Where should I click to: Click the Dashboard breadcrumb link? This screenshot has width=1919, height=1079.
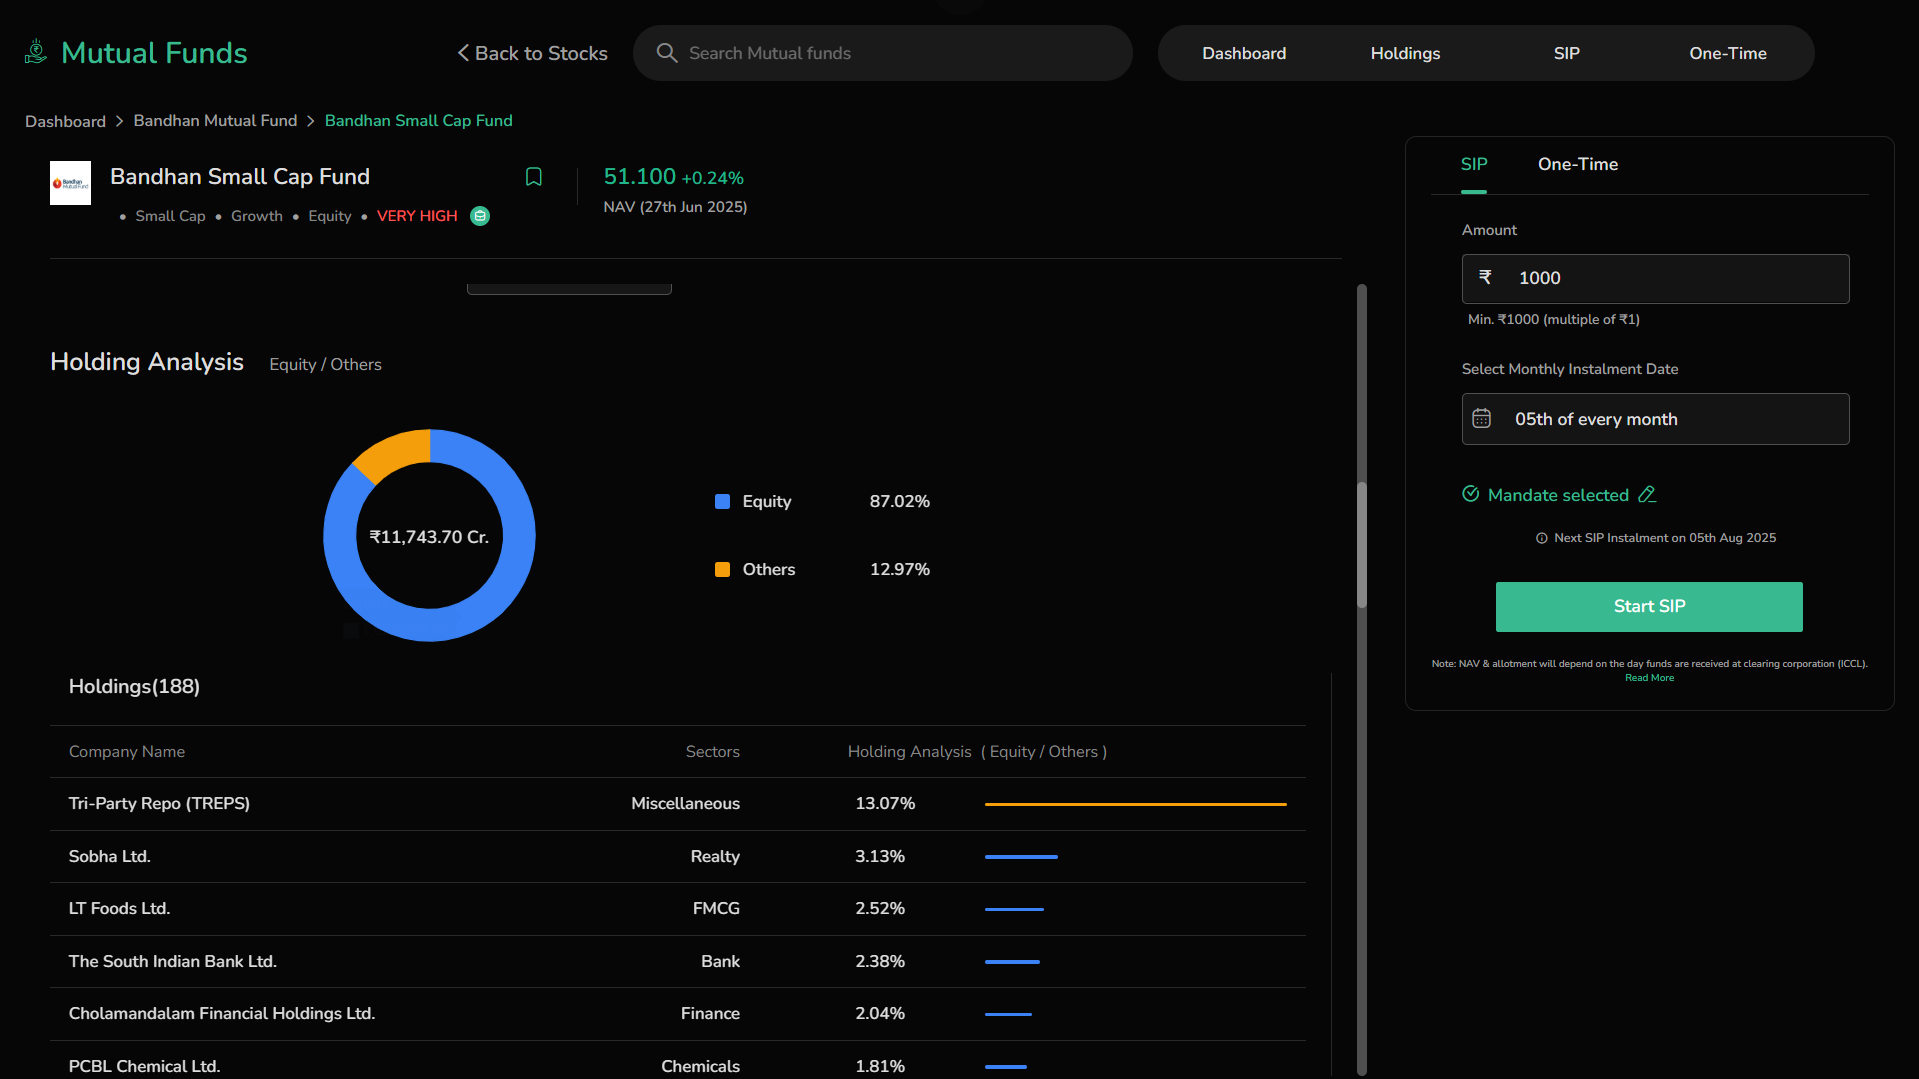(65, 121)
